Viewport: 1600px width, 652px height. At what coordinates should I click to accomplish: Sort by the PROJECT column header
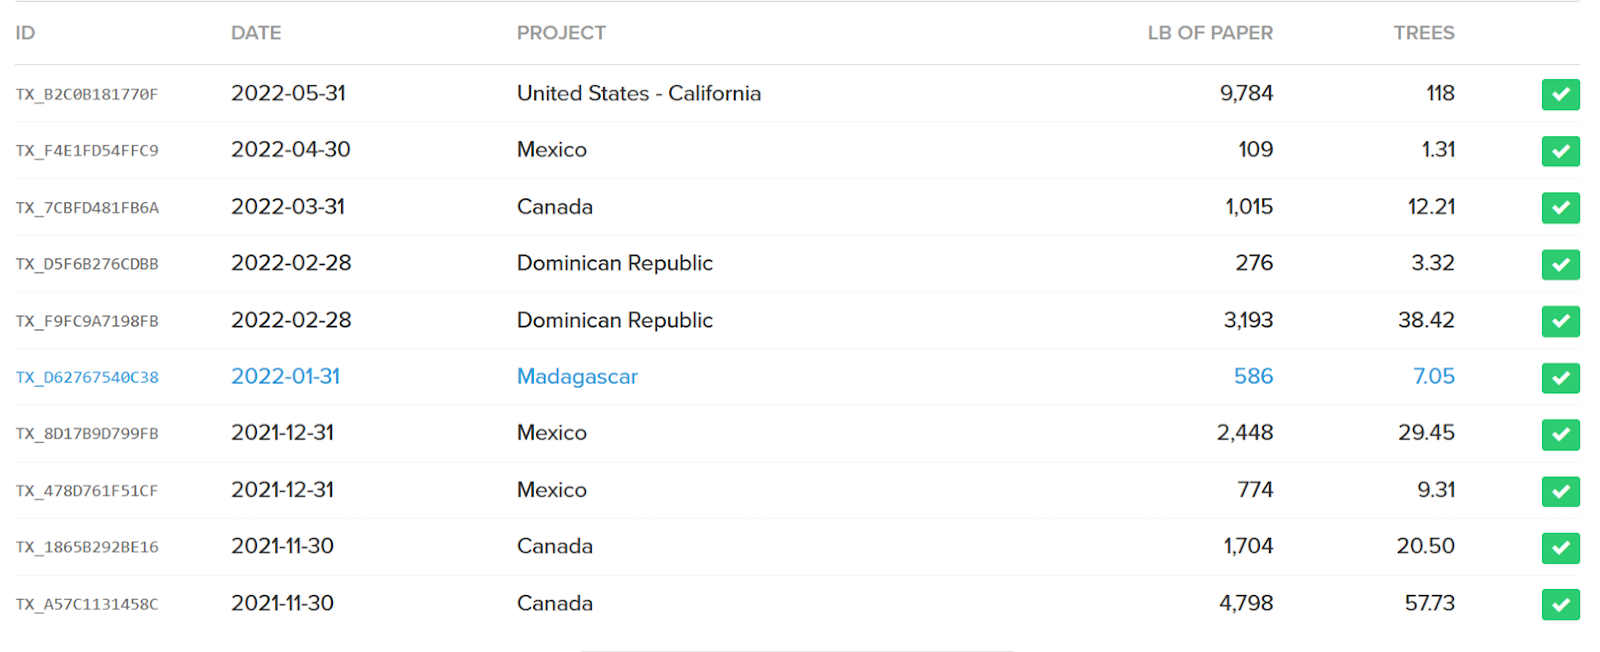(561, 33)
